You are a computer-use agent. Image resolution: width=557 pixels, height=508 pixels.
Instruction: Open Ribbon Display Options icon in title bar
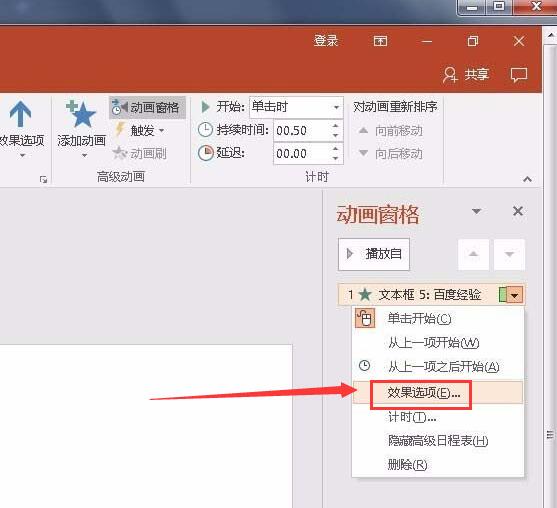[x=380, y=41]
